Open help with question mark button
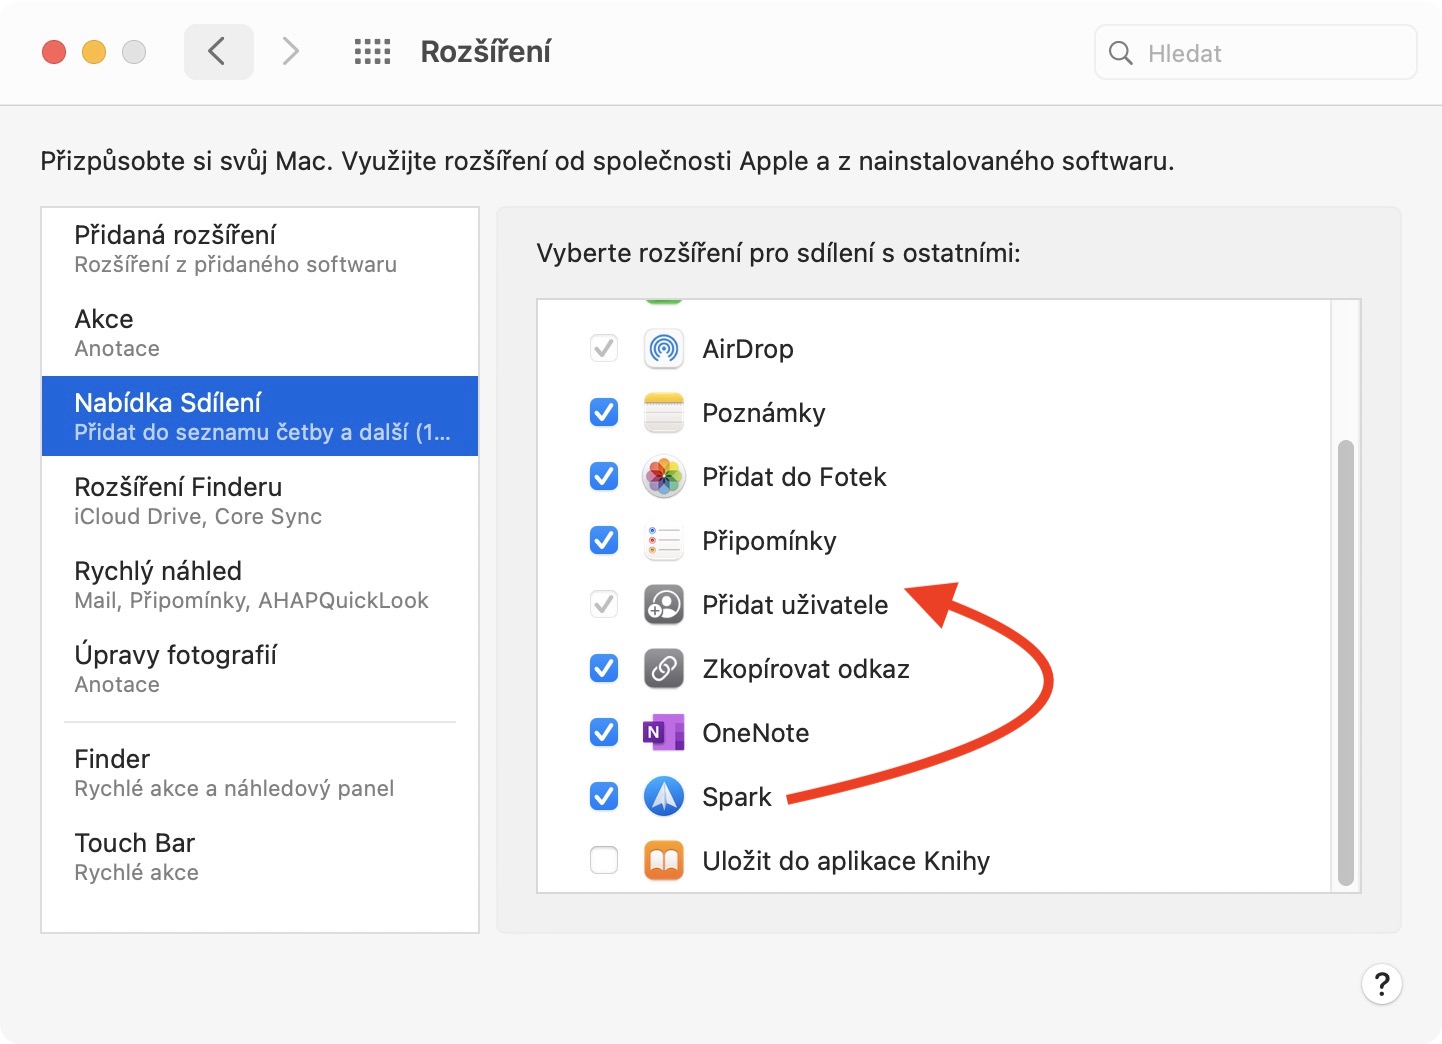 tap(1381, 985)
